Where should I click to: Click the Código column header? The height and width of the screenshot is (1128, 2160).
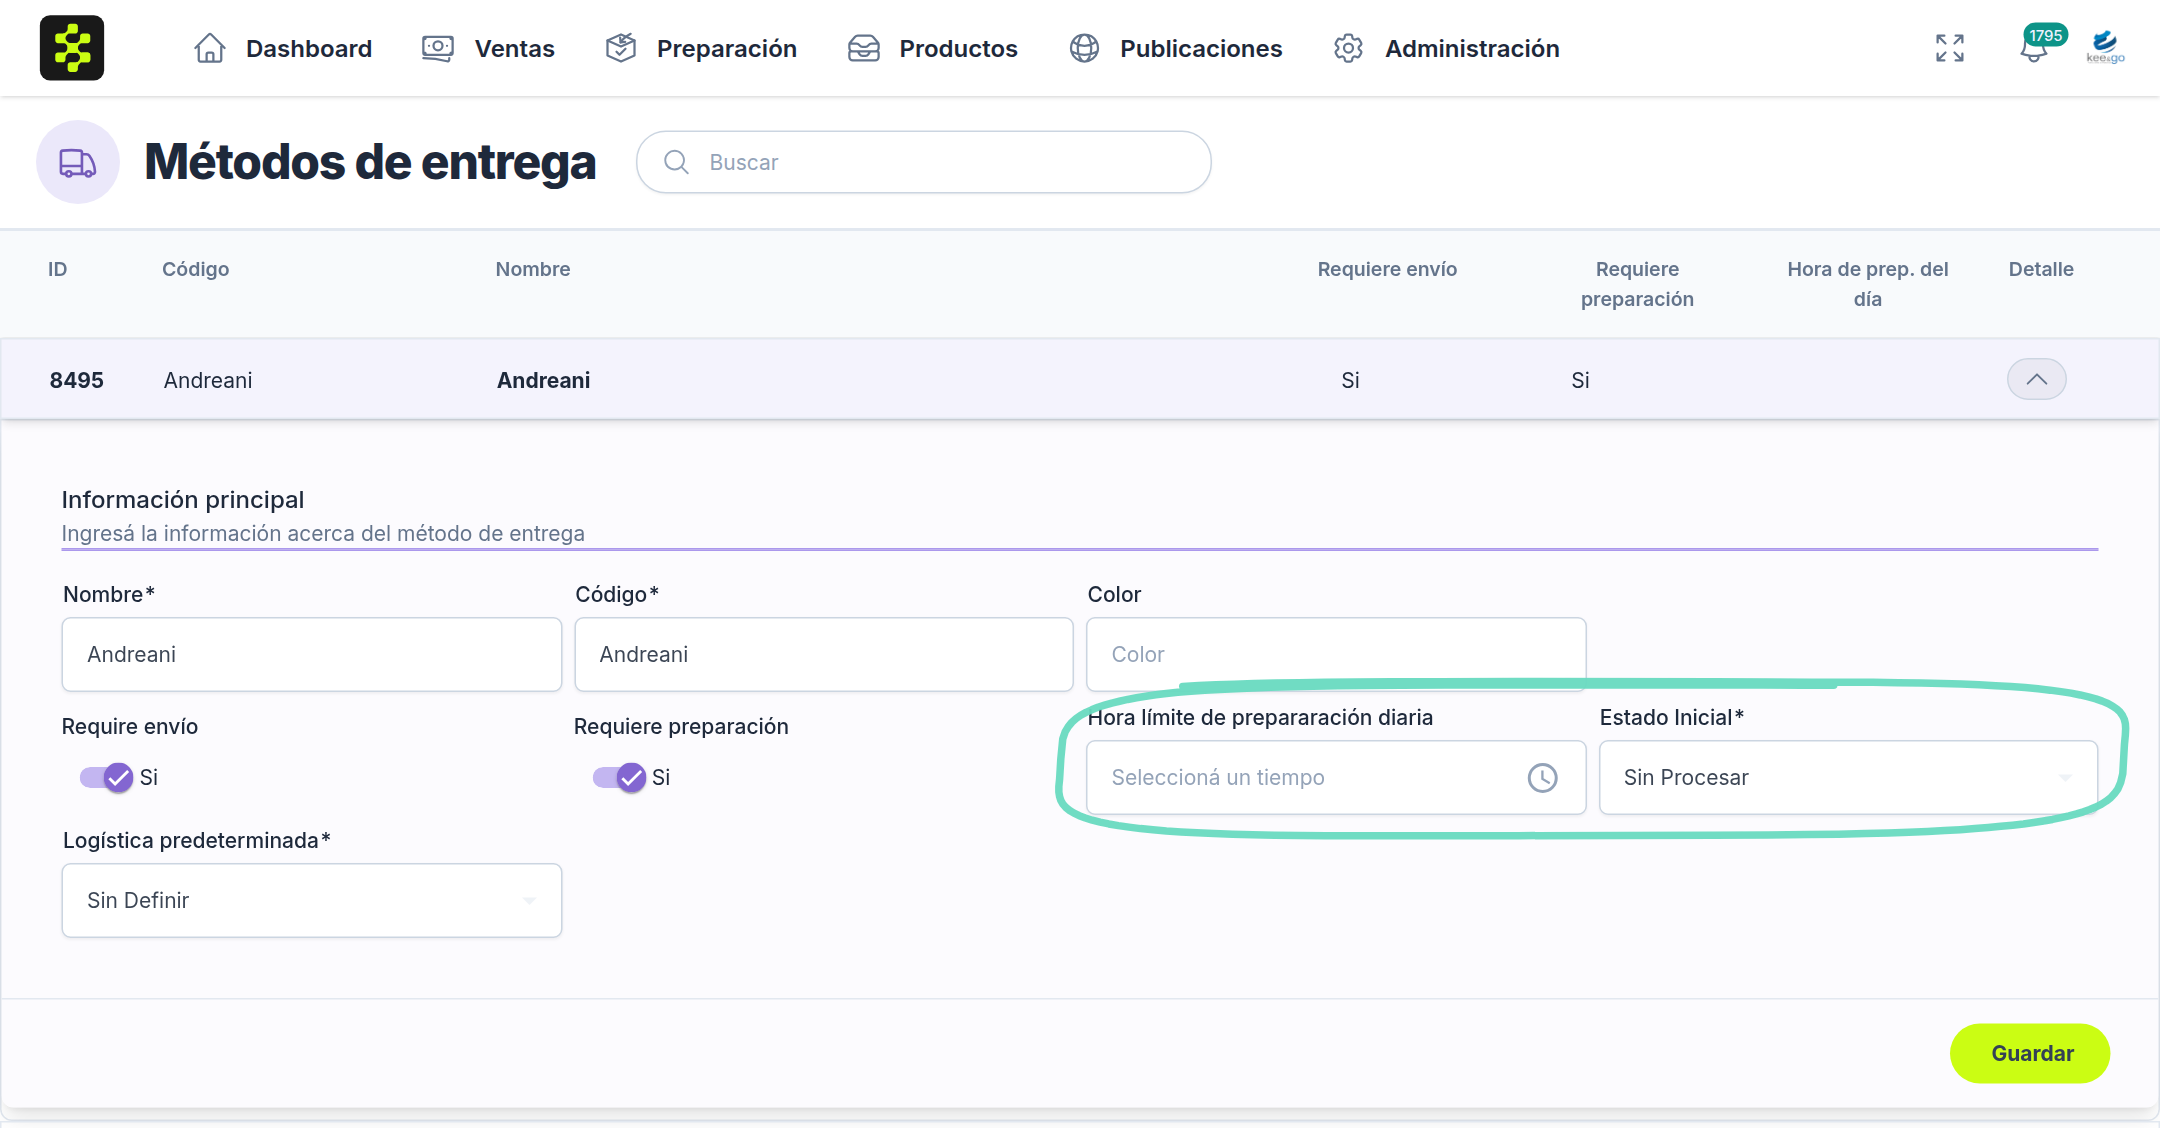point(196,269)
